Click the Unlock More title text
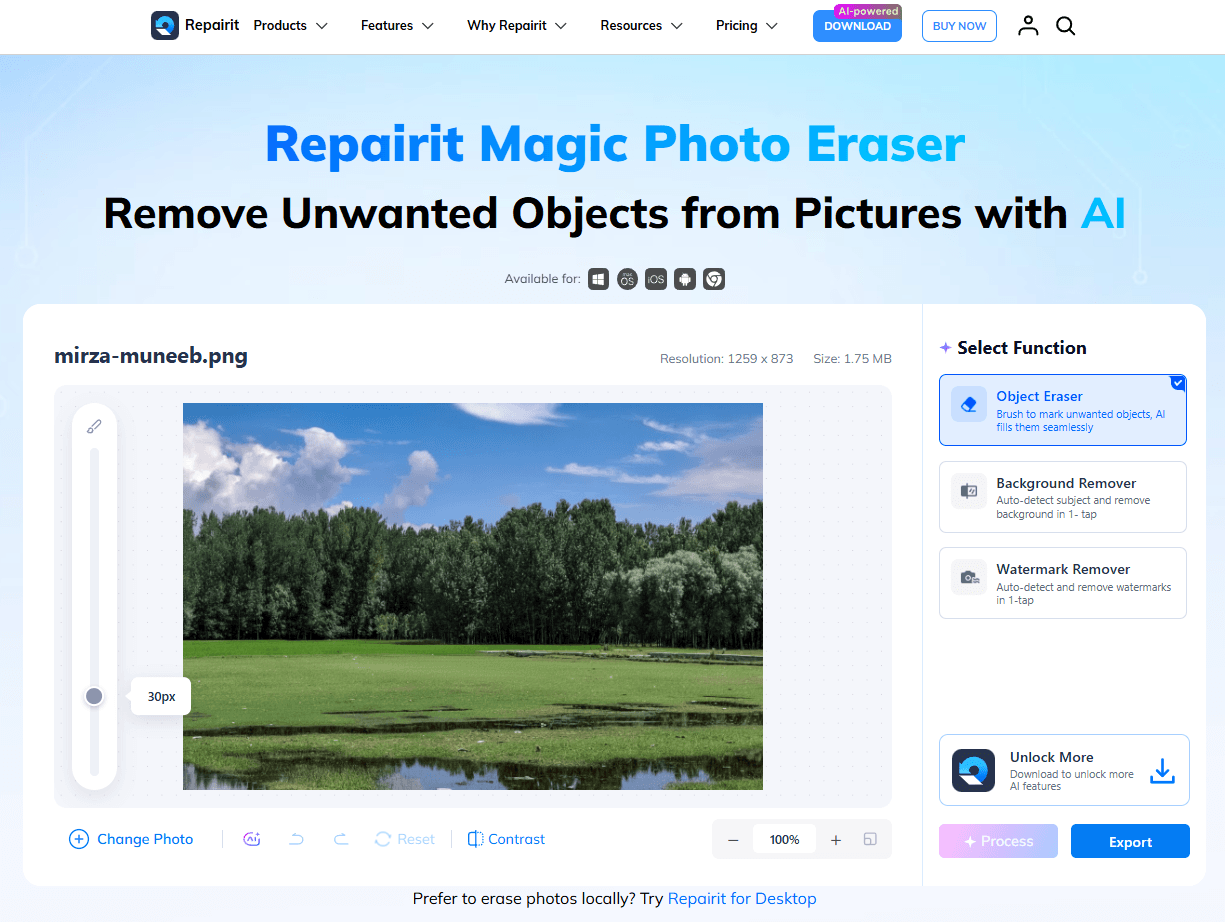 1052,757
